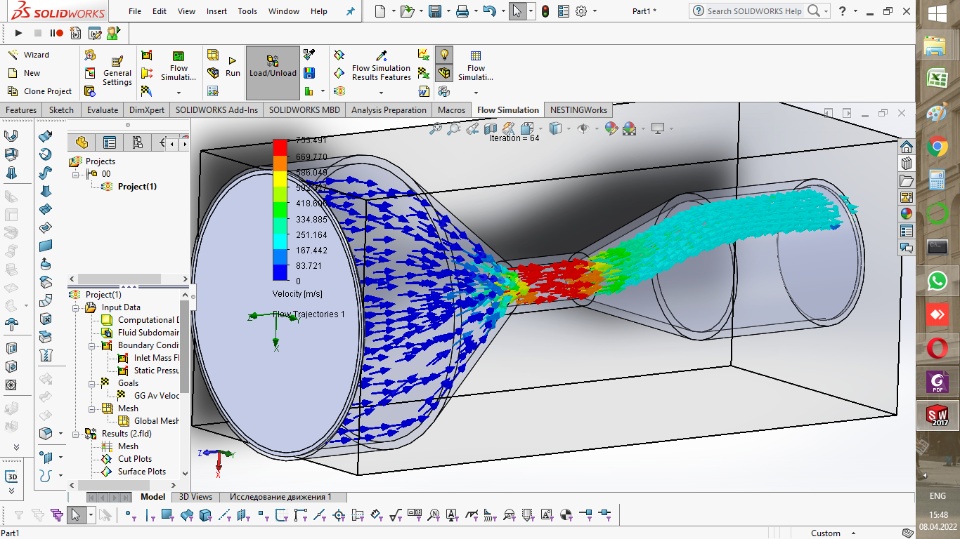The width and height of the screenshot is (960, 539).
Task: Switch to the Analysis Preparation tab
Action: [389, 110]
